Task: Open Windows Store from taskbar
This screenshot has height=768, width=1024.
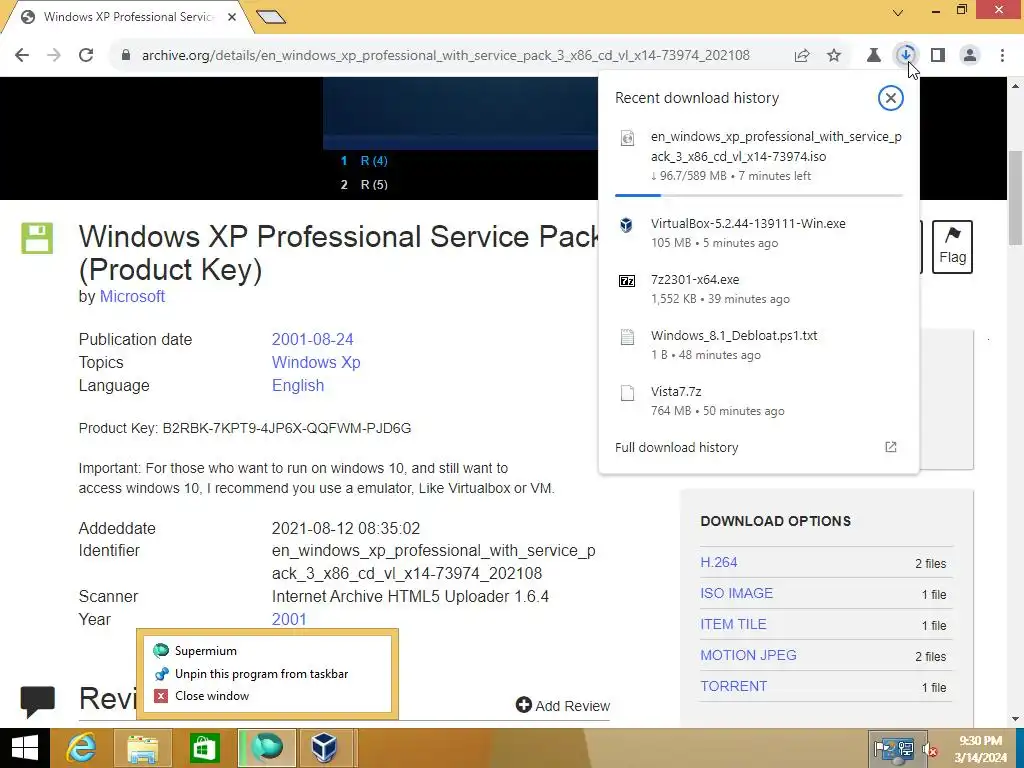Action: click(x=204, y=748)
